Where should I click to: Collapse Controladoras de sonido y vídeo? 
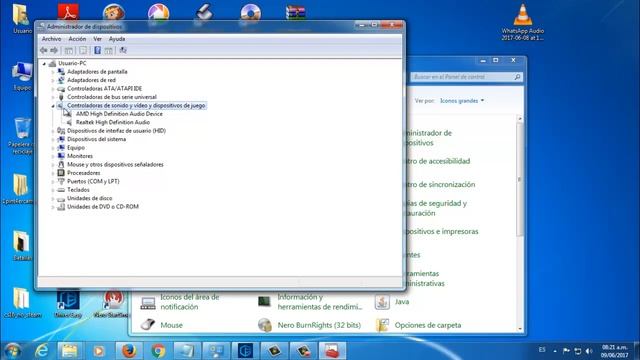53,106
